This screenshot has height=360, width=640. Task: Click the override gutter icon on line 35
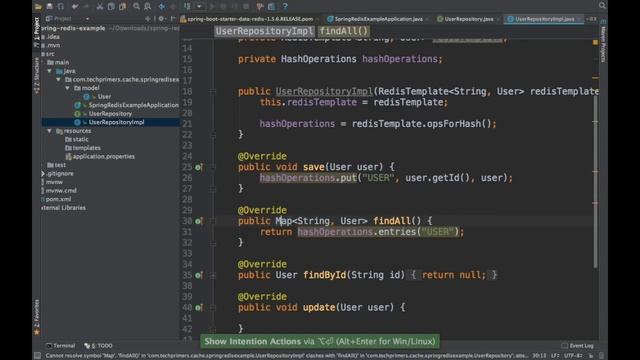198,276
